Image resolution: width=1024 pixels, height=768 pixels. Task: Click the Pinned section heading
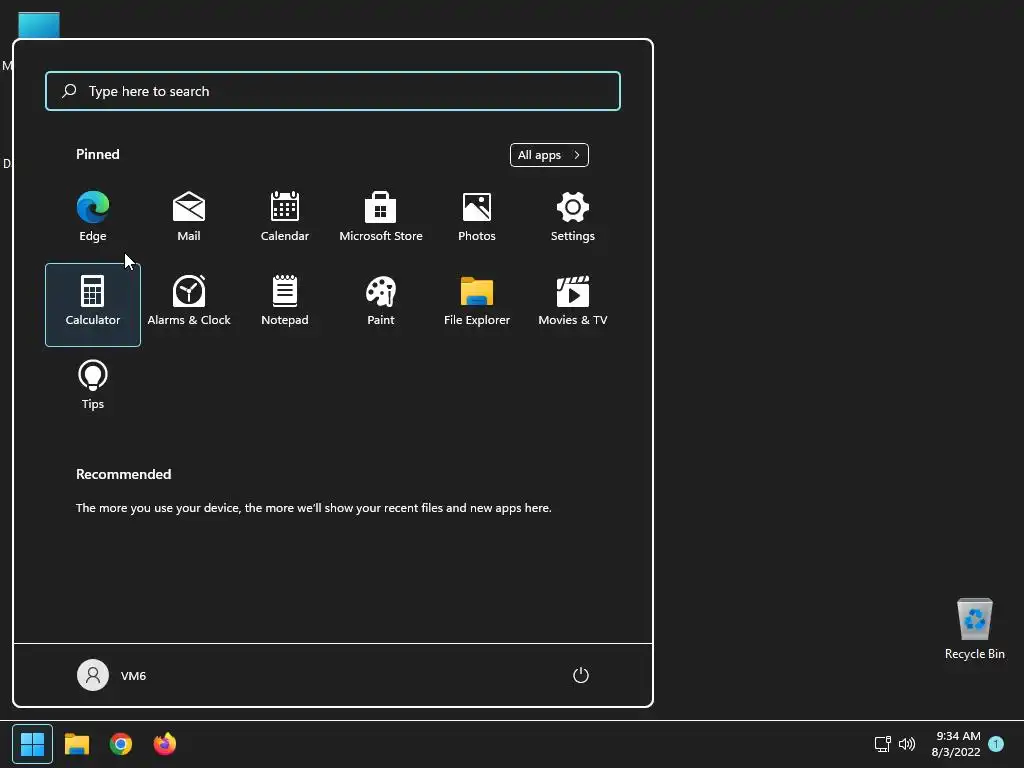click(x=98, y=154)
